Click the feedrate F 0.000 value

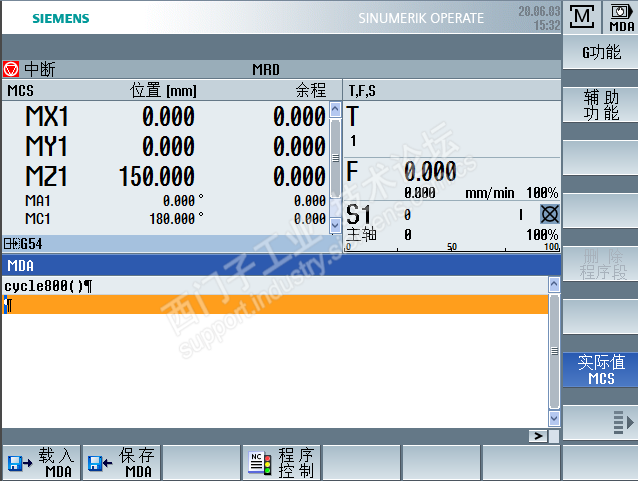pos(430,171)
